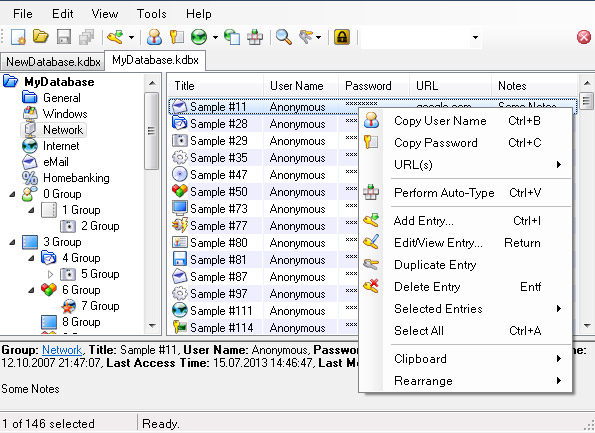The width and height of the screenshot is (595, 433).
Task: Choose Add Entry... in context menu
Action: [x=465, y=221]
